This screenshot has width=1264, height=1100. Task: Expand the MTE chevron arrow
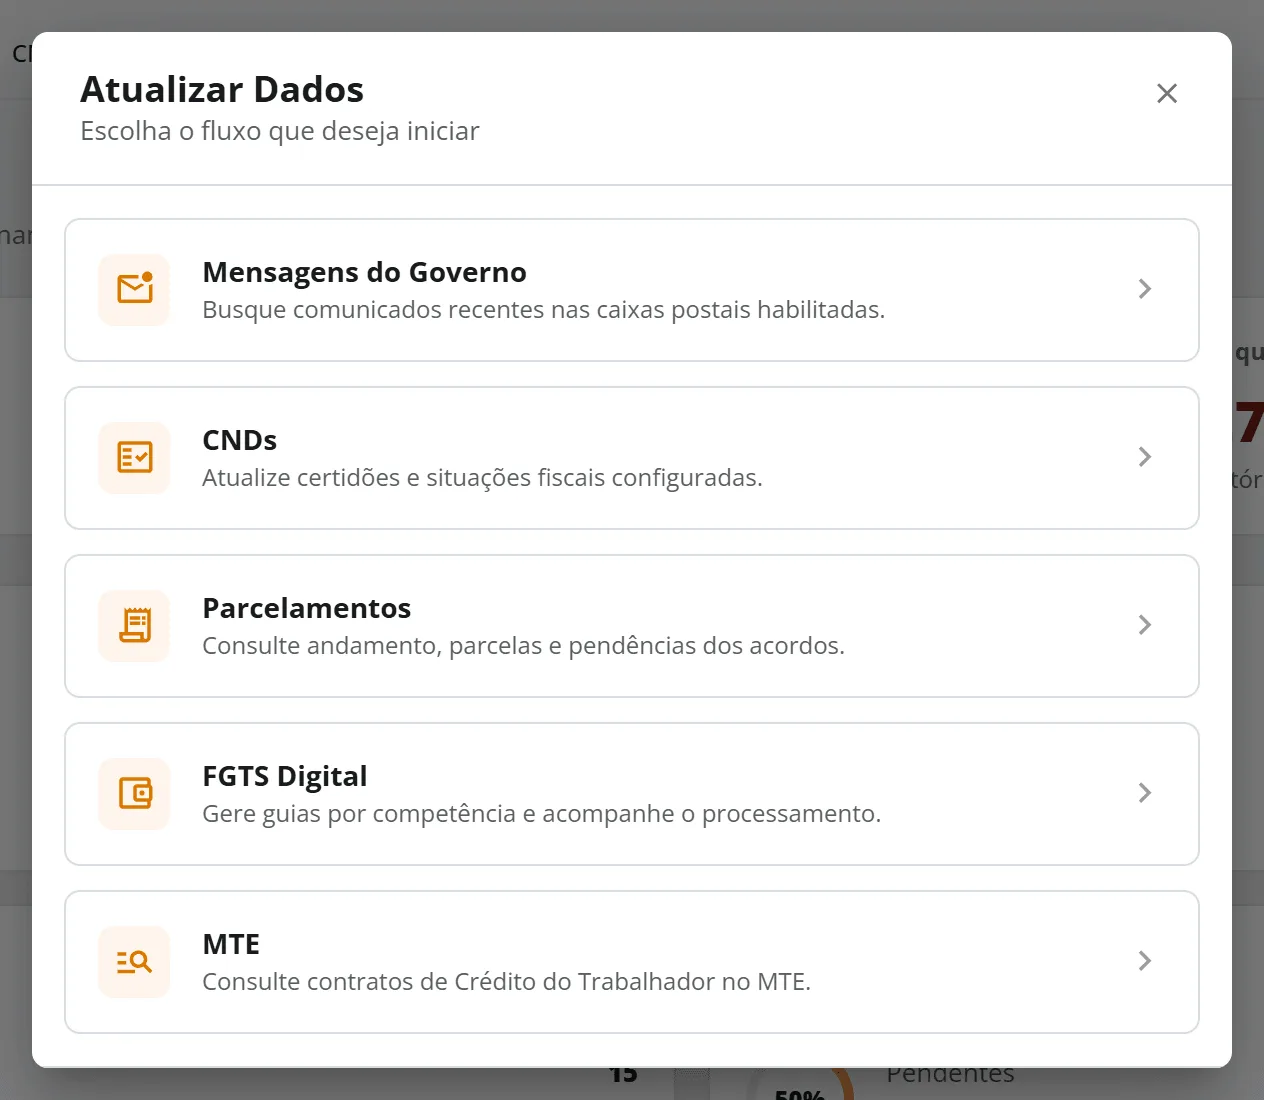(x=1145, y=961)
